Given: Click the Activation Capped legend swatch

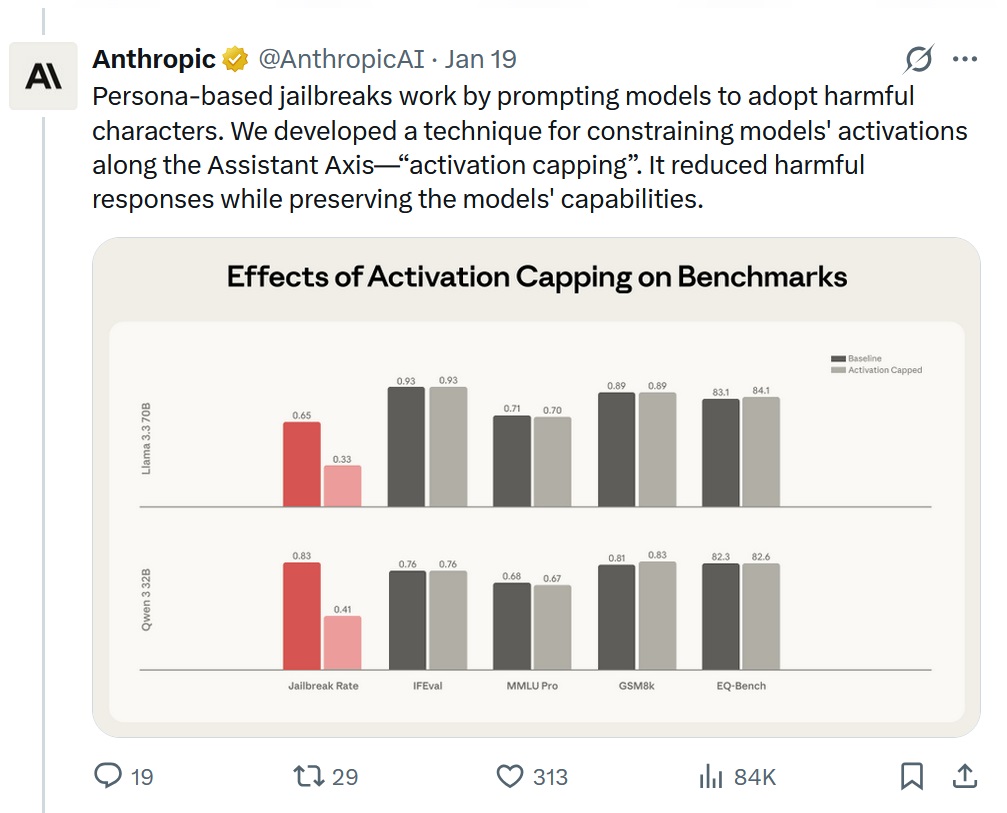Looking at the screenshot, I should (x=838, y=370).
